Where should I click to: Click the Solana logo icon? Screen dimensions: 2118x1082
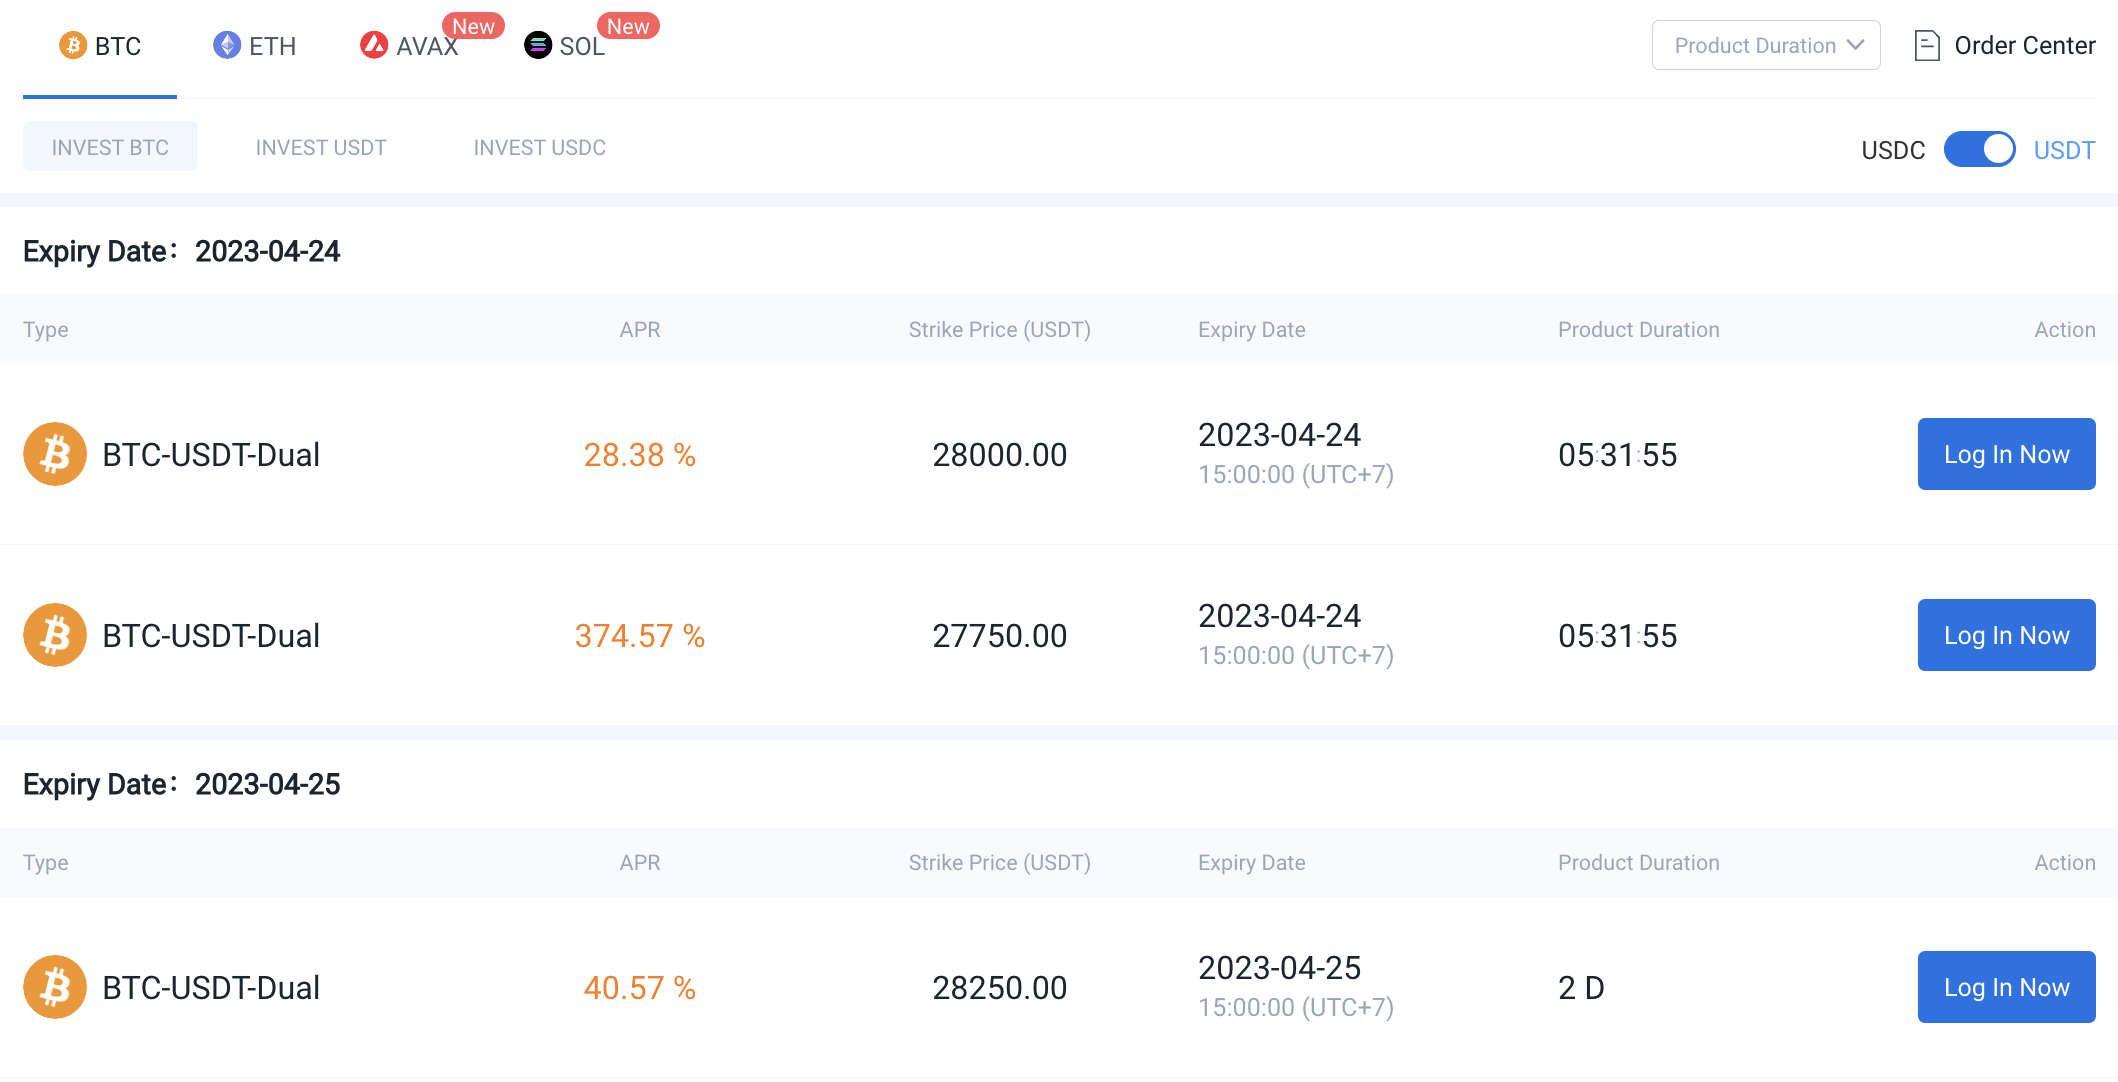[x=538, y=45]
